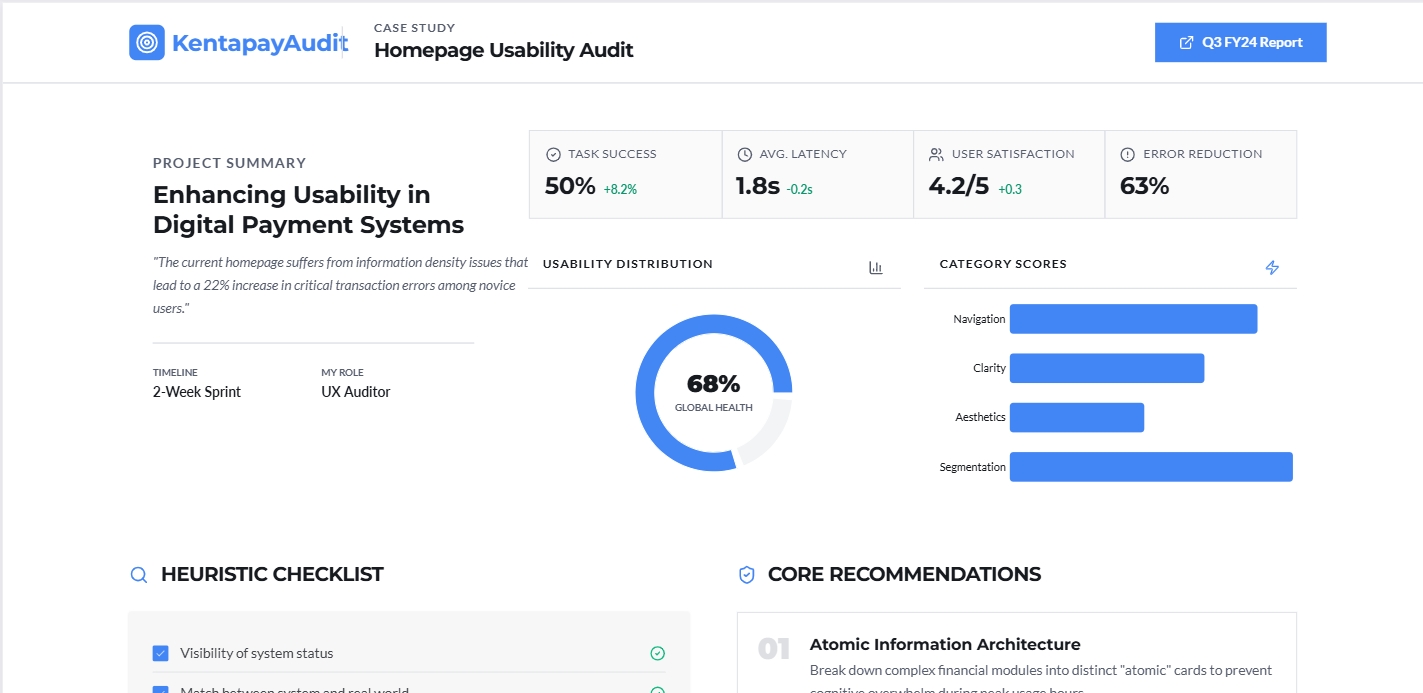Screen dimensions: 1423x693
Task: Click the Aesthetics score bar
Action: click(x=1077, y=418)
